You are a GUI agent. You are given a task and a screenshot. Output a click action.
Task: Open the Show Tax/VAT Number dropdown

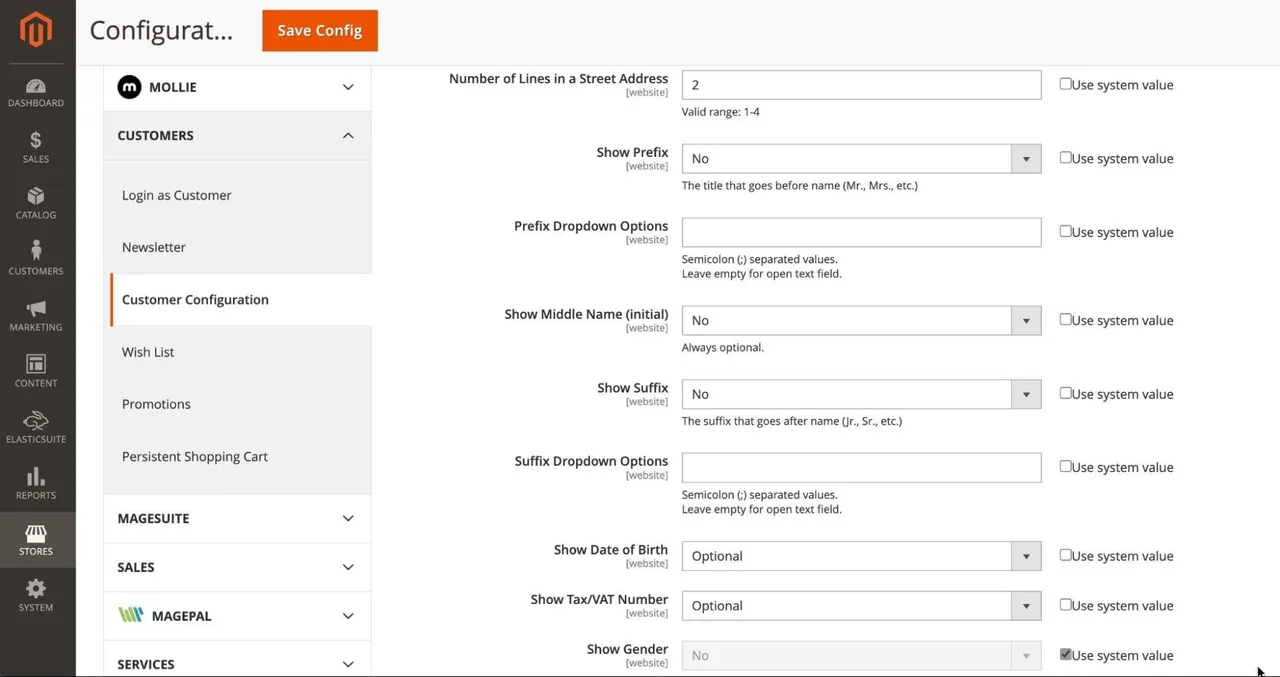coord(861,606)
